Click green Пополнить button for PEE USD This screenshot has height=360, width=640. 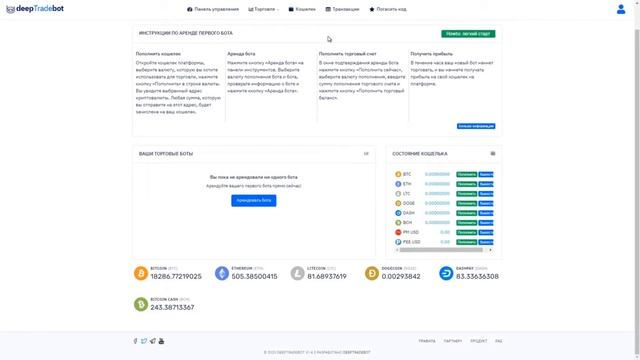467,242
